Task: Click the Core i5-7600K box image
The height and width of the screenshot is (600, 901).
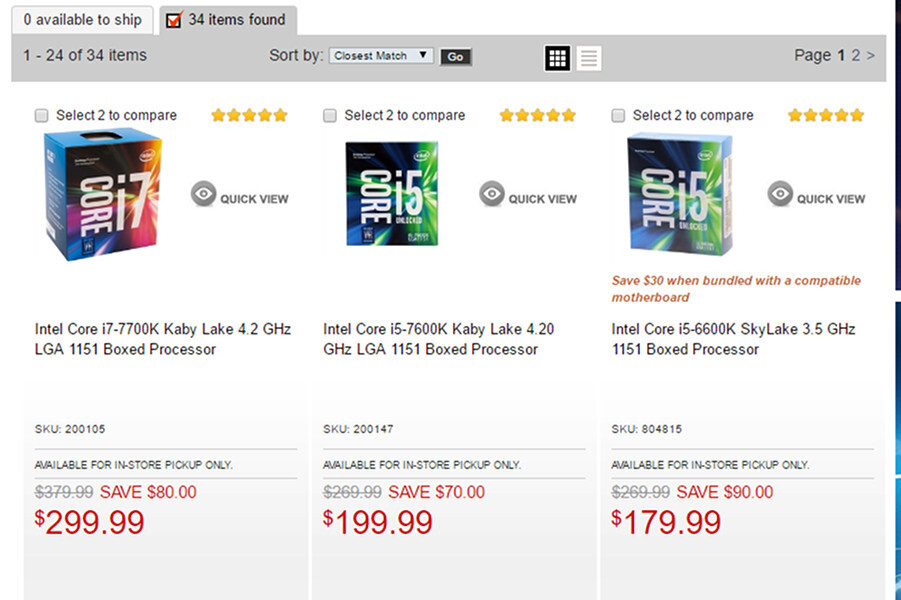Action: pyautogui.click(x=391, y=194)
